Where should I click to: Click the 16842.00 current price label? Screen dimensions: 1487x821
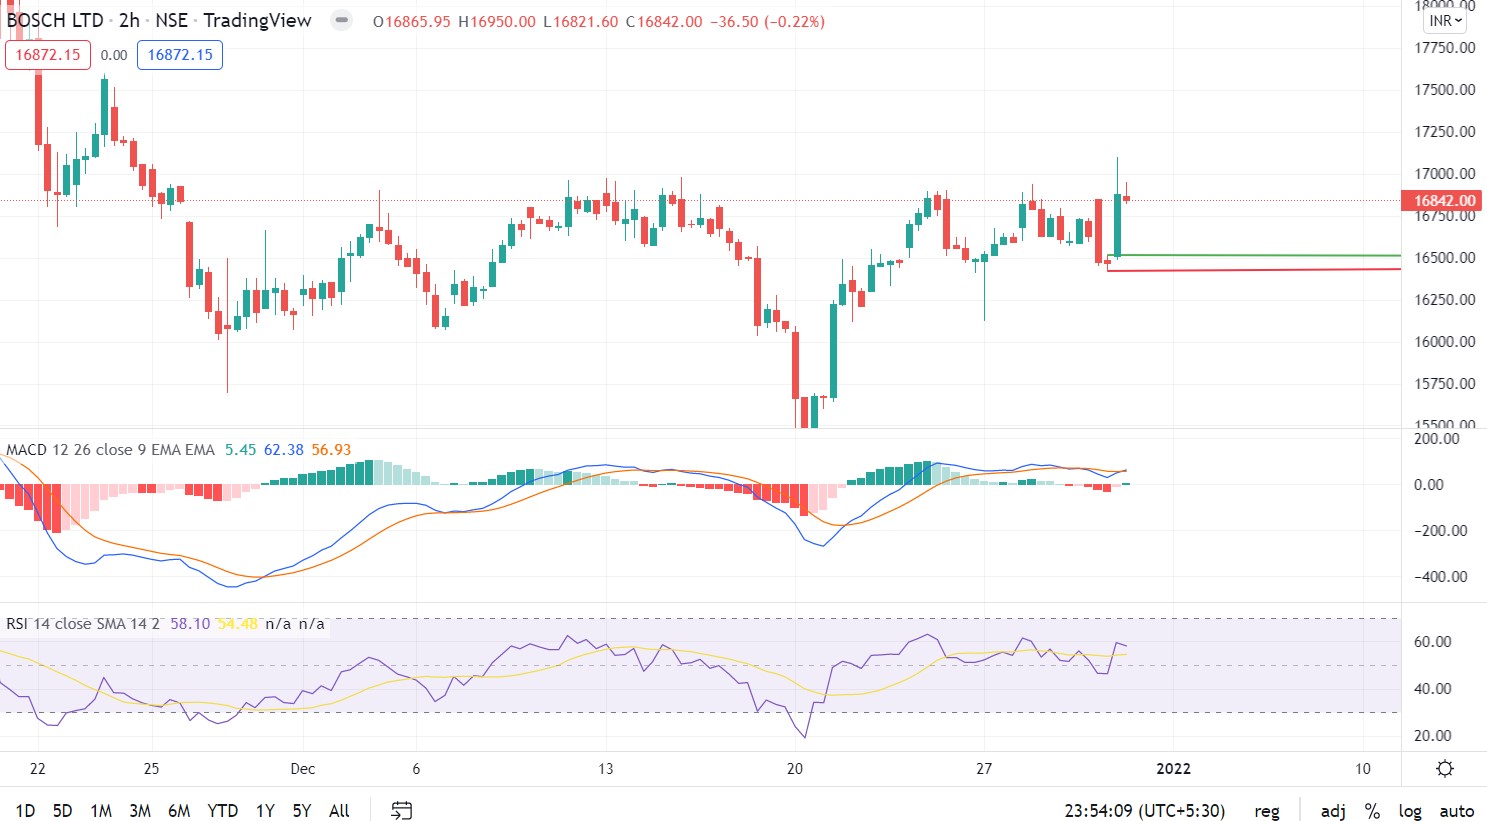[1444, 201]
